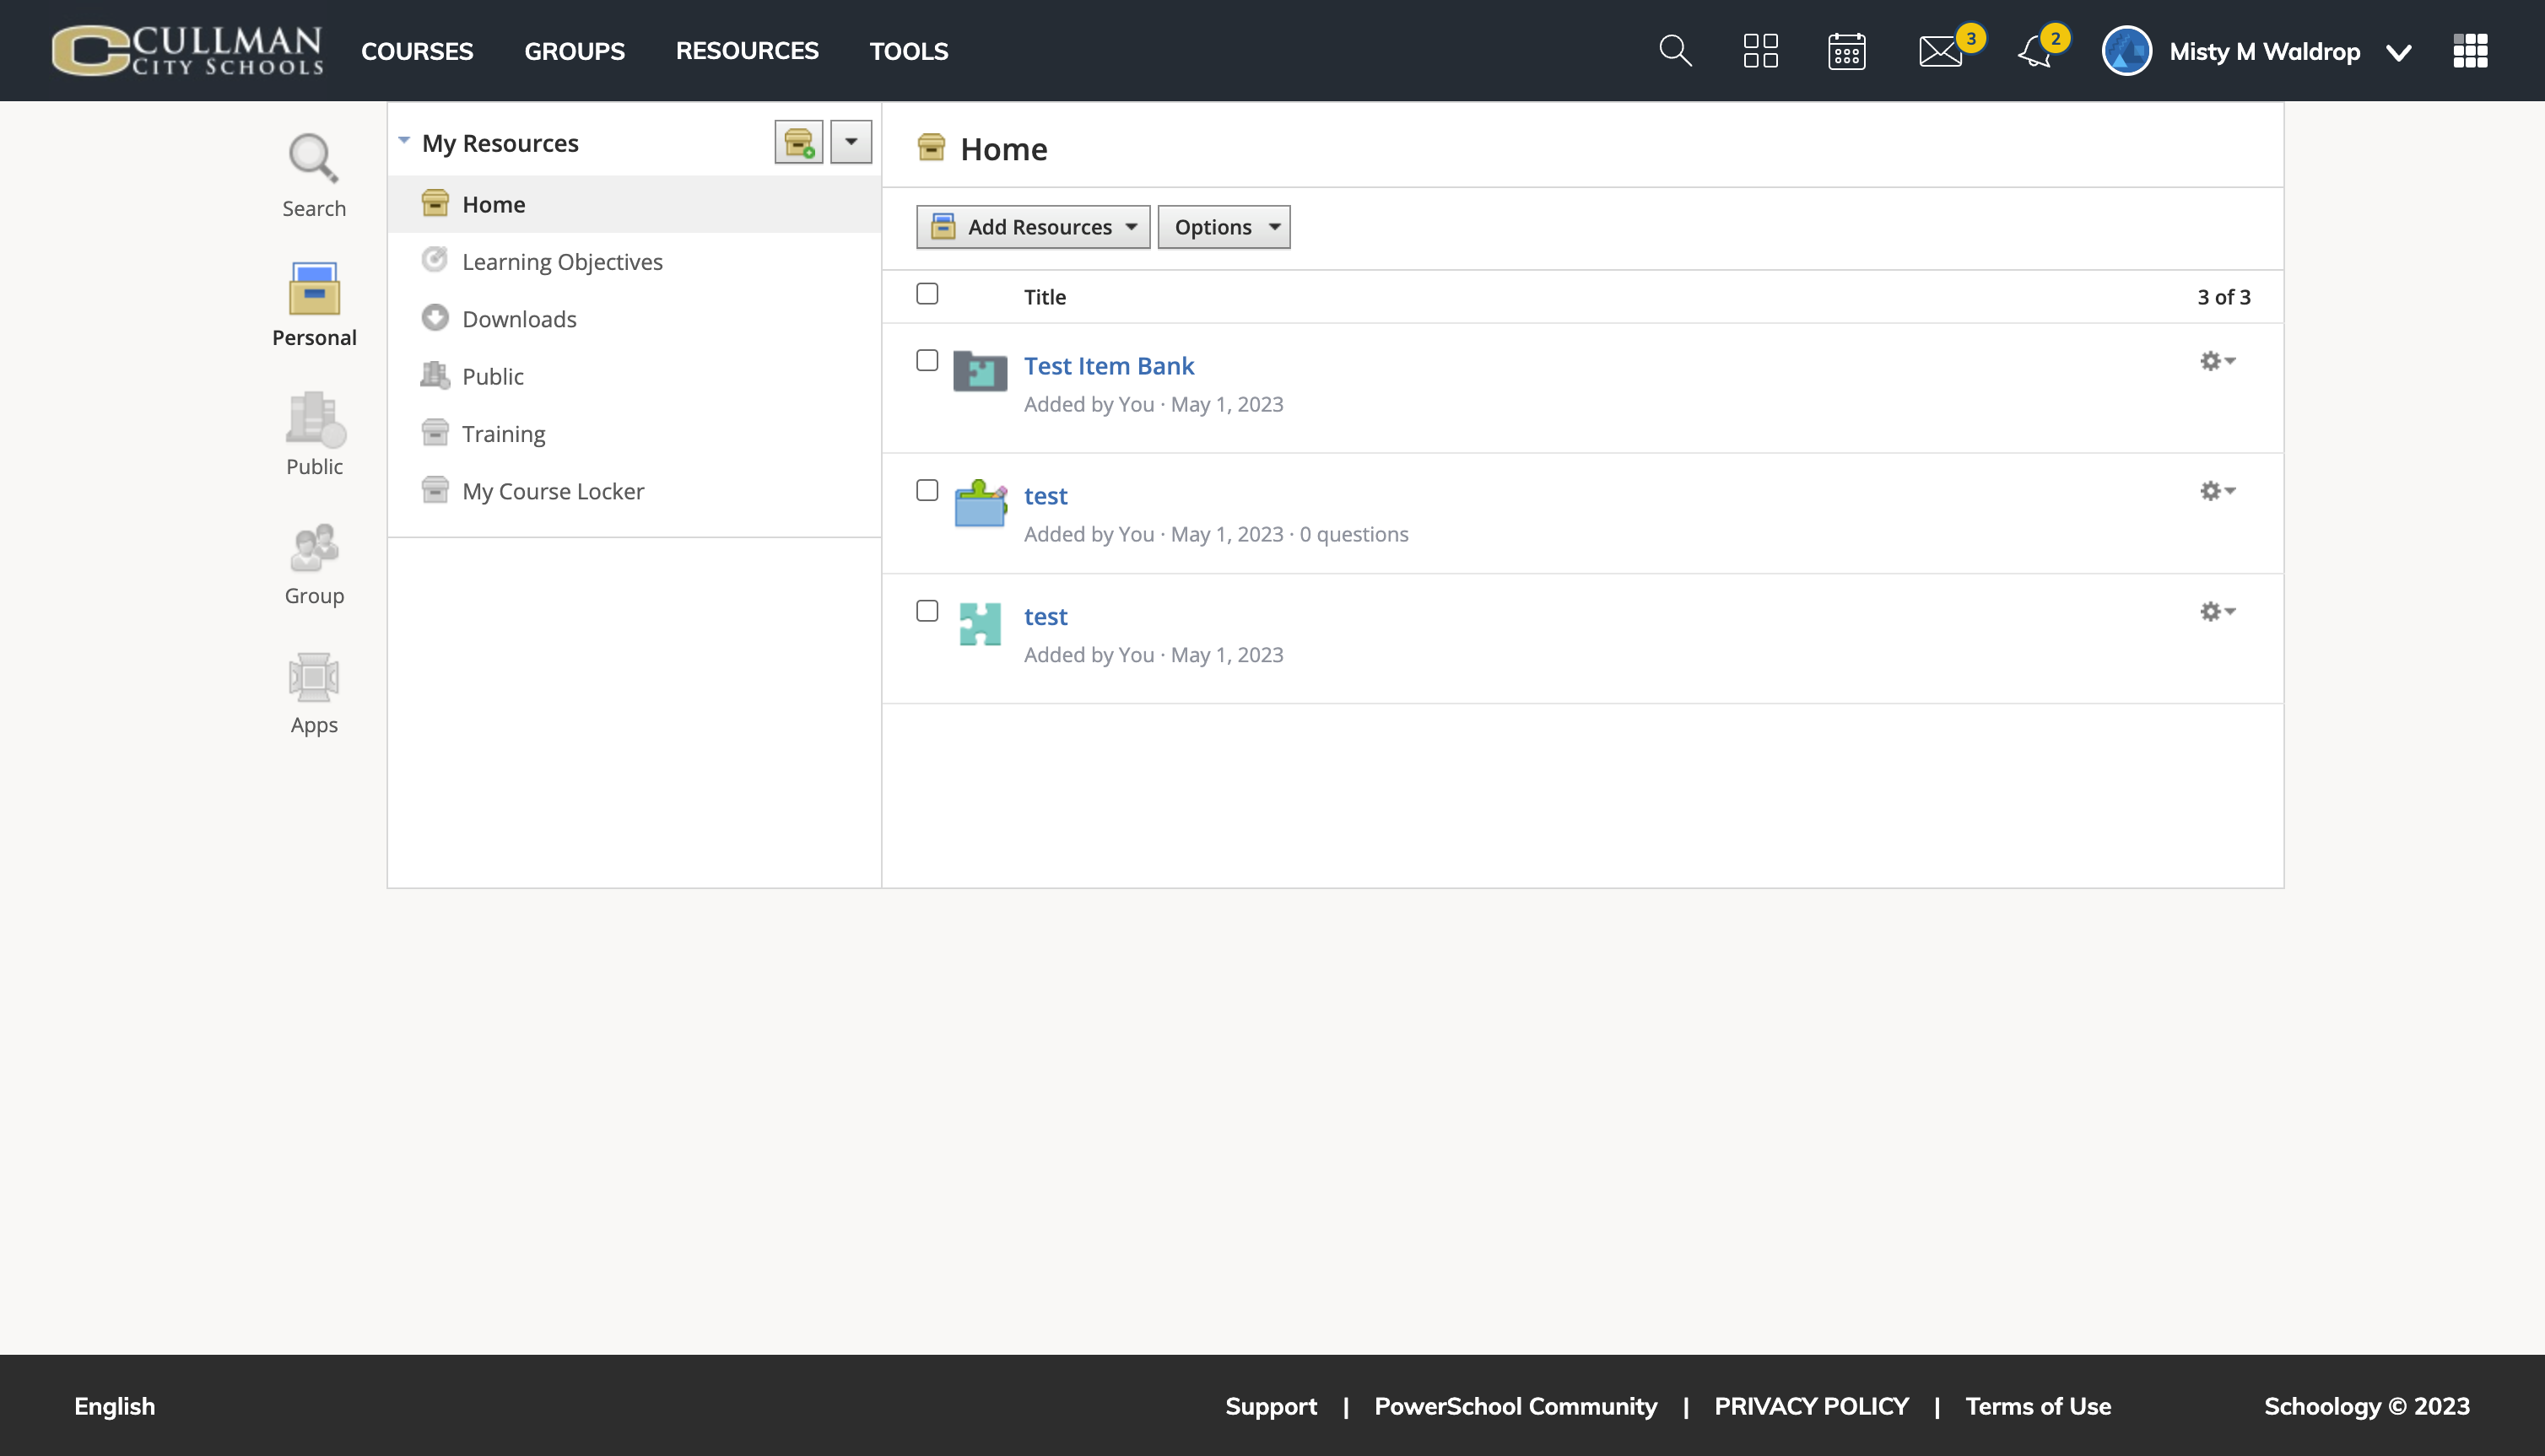Open messages envelope icon
The image size is (2545, 1456).
[1940, 51]
